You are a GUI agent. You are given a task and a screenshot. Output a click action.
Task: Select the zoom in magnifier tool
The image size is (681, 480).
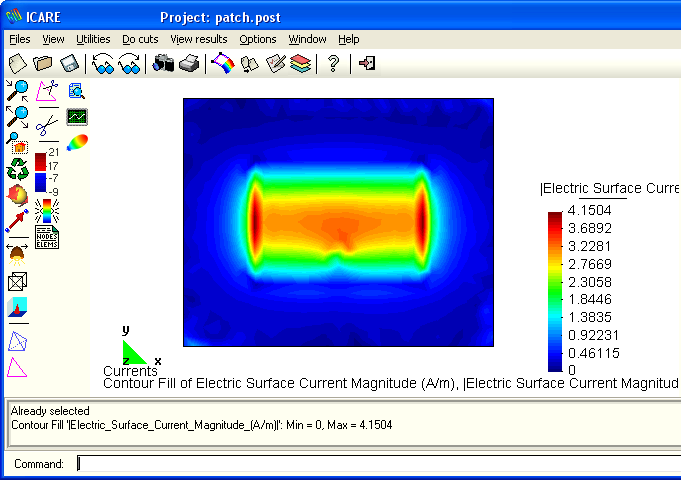point(17,91)
